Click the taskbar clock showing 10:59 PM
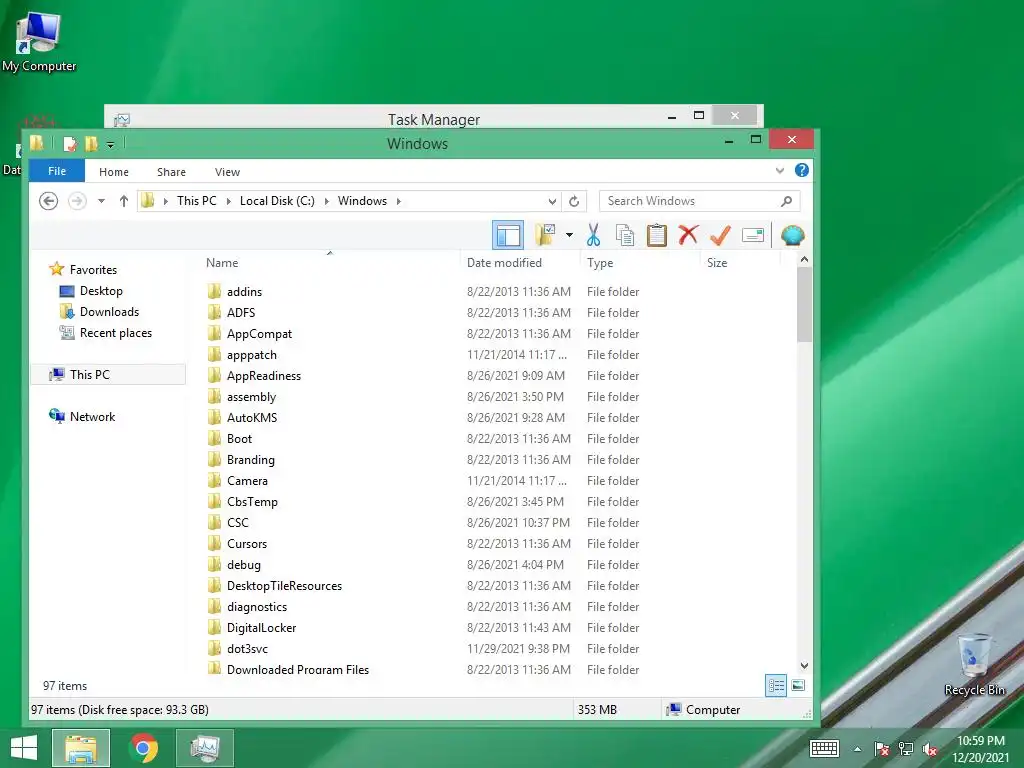Screen dimensions: 1024x768 point(980,749)
